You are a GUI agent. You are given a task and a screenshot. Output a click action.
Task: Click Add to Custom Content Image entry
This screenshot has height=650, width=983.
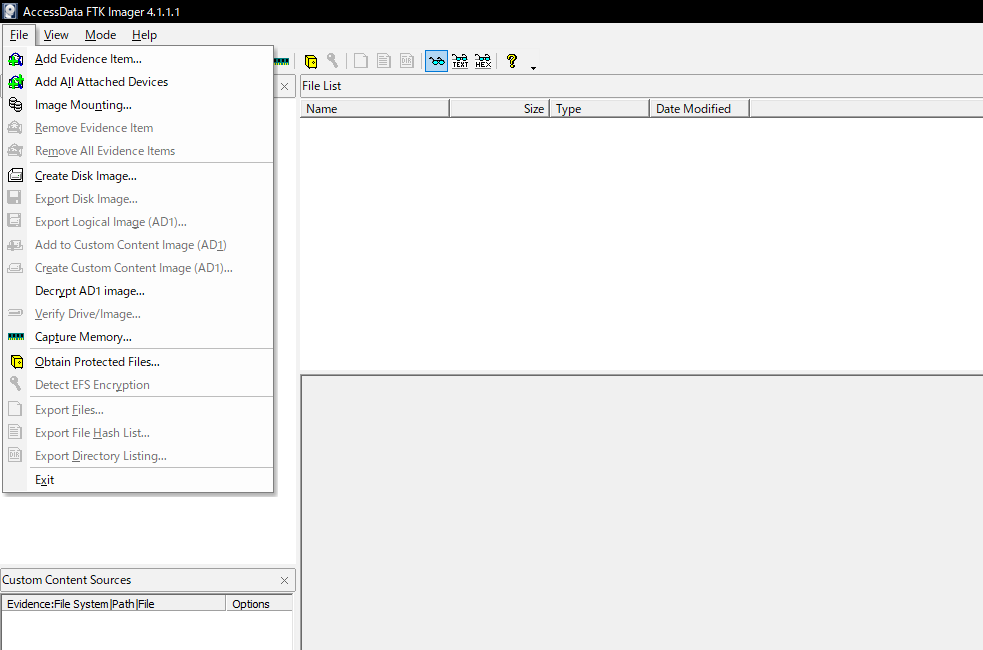pyautogui.click(x=139, y=245)
